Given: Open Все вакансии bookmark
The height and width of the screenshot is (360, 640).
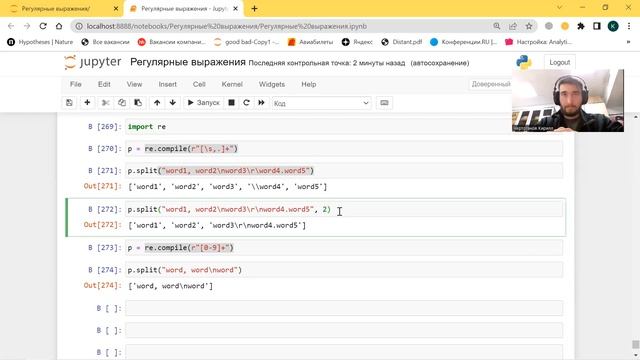Looking at the screenshot, I should 105,42.
